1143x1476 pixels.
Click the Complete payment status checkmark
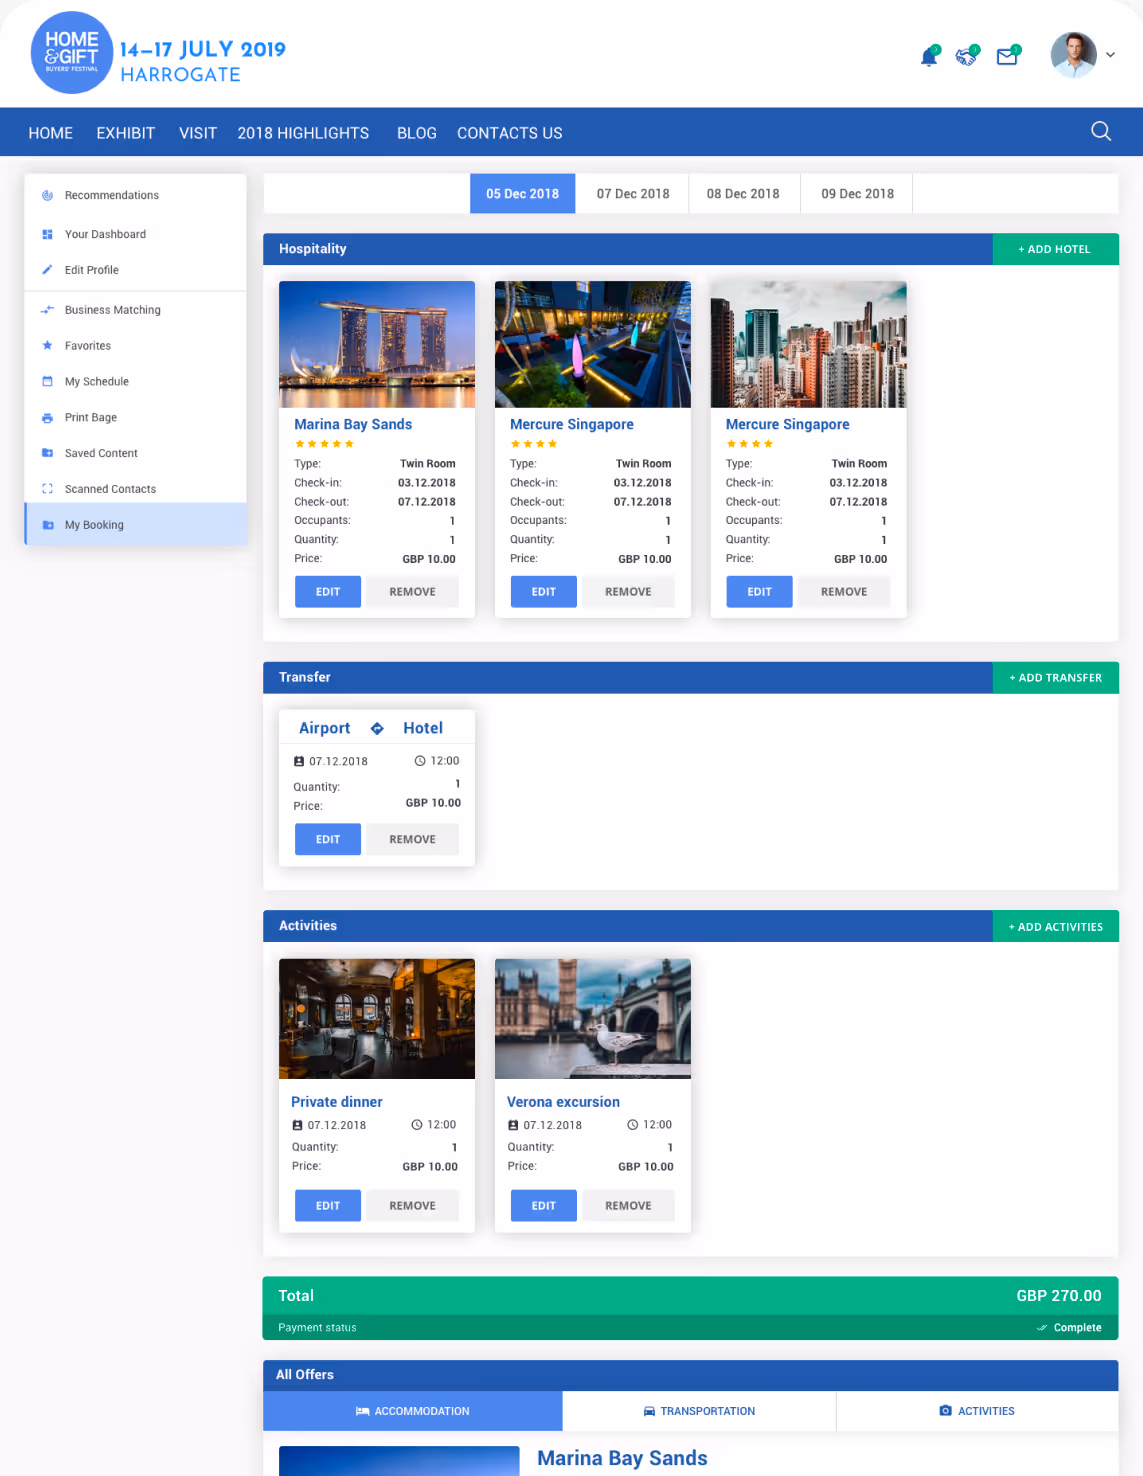[x=1042, y=1328]
